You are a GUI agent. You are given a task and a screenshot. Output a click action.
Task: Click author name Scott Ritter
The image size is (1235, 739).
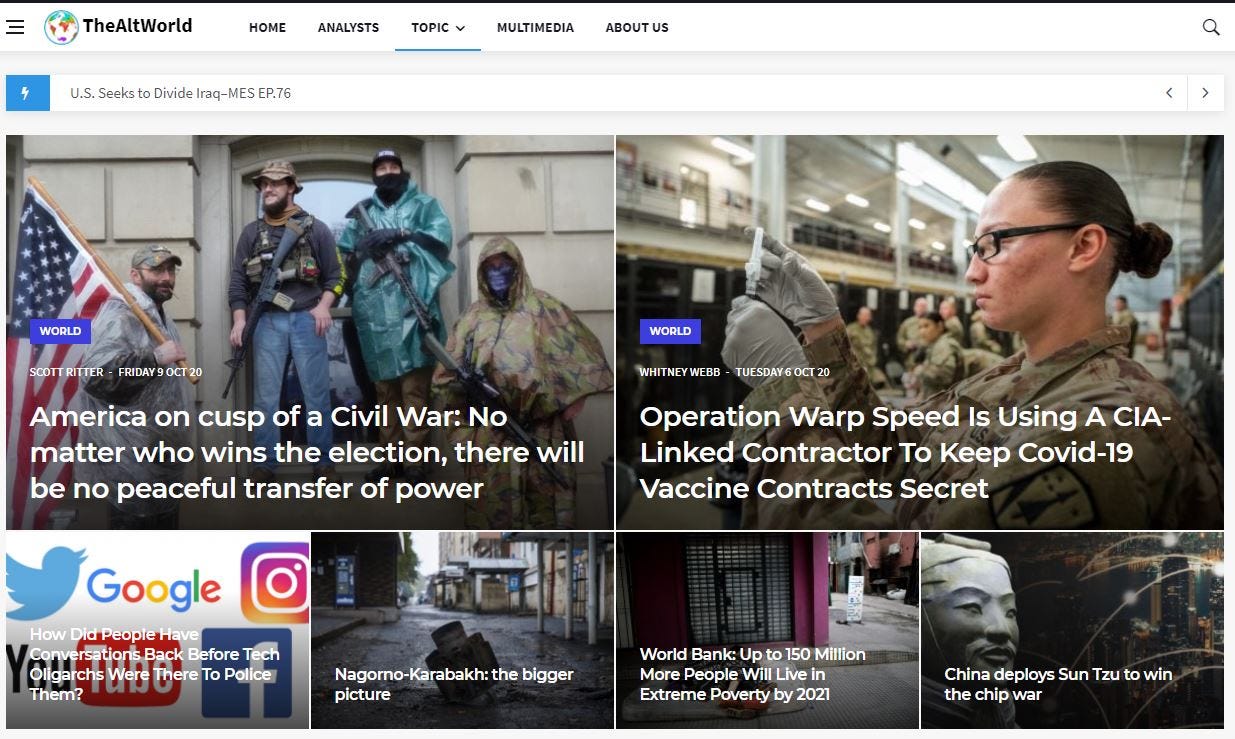[x=67, y=372]
